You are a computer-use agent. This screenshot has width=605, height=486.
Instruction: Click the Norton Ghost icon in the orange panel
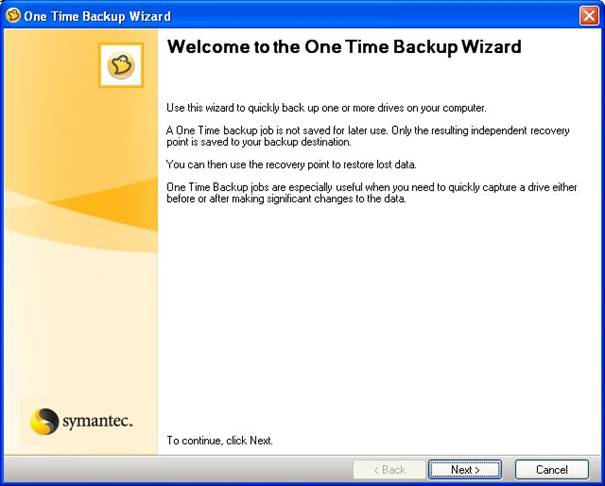pyautogui.click(x=121, y=65)
